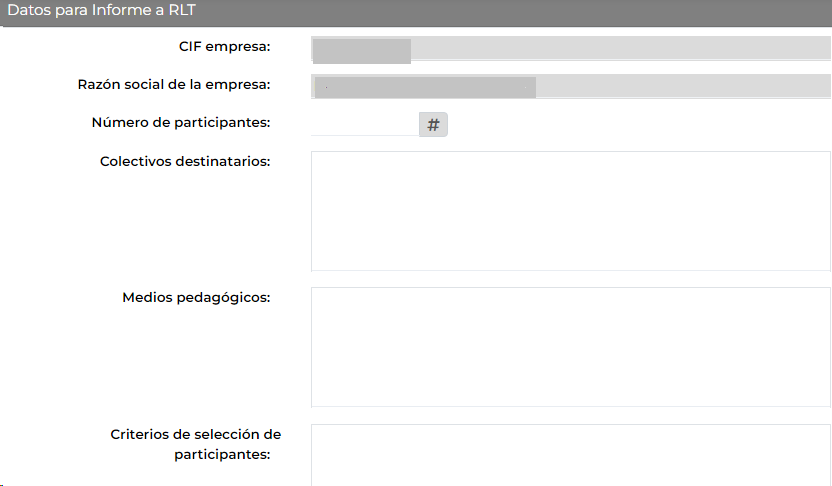Click empty space in the gray header bar

tap(509, 12)
